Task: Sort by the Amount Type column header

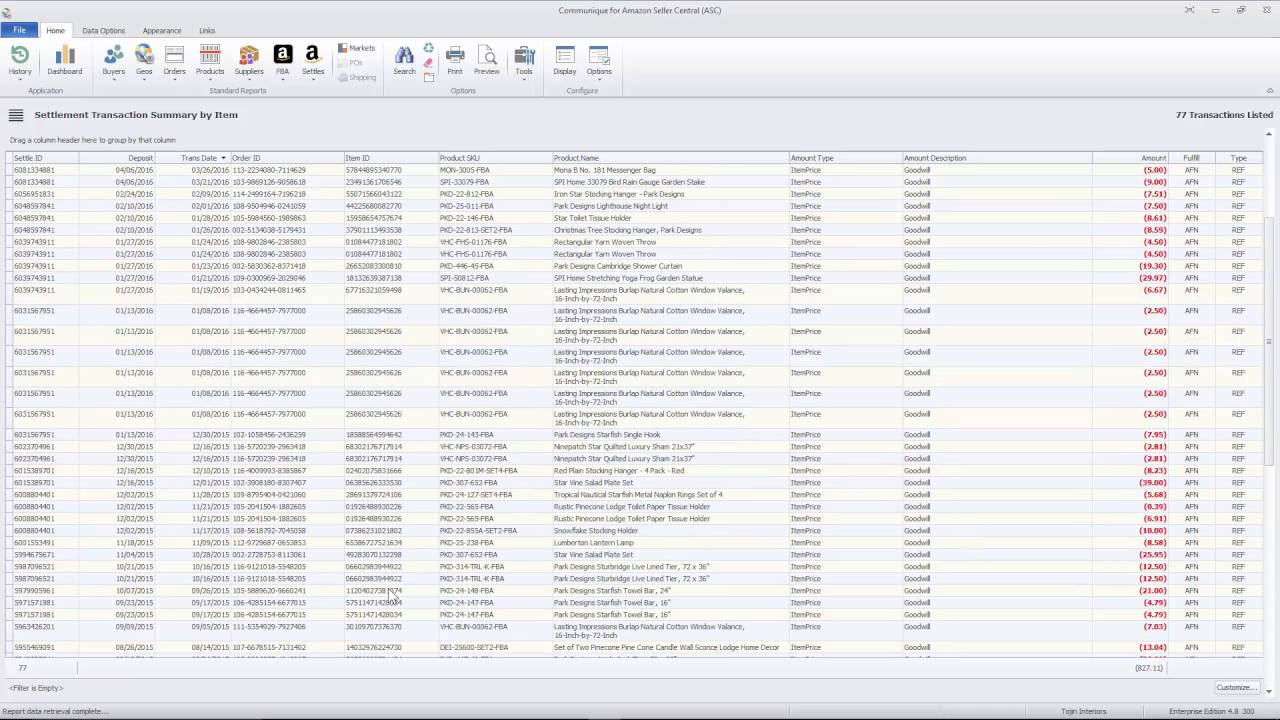Action: pyautogui.click(x=846, y=158)
